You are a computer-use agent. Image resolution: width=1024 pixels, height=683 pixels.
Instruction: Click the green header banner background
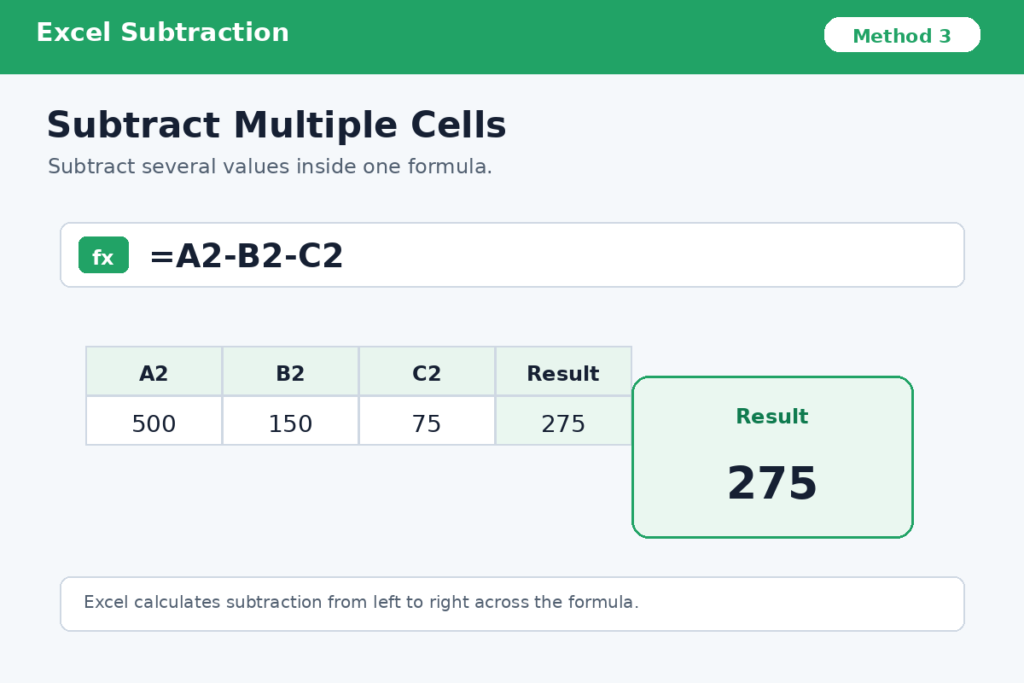555,37
